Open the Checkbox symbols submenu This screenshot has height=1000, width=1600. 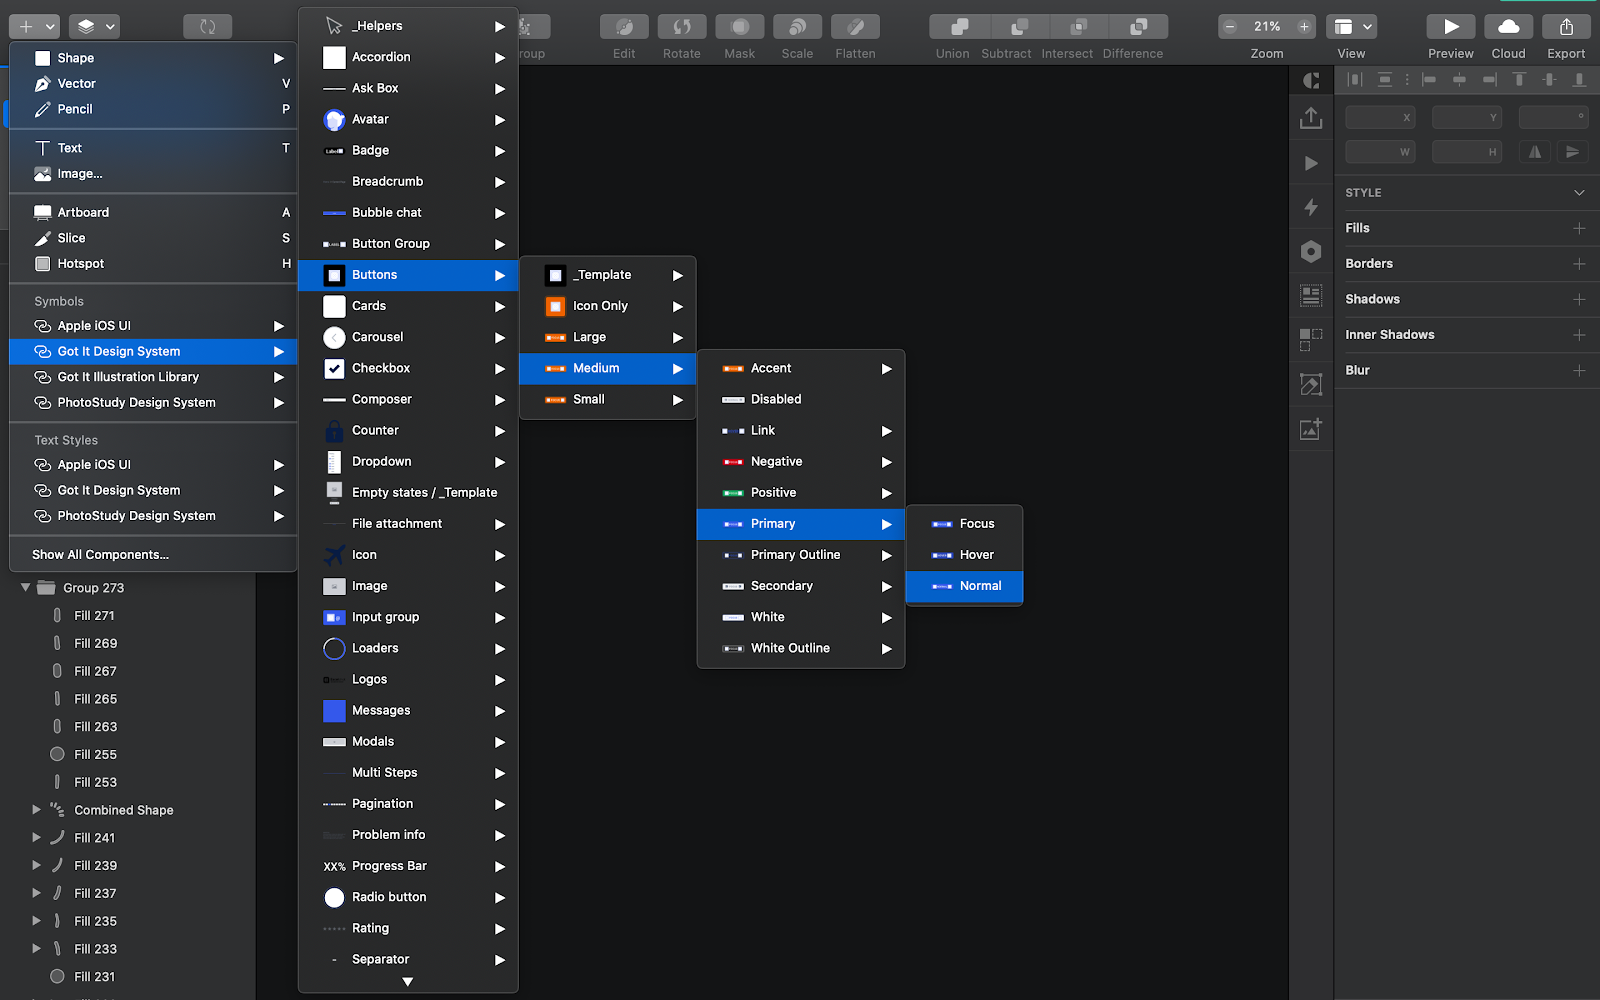pos(408,368)
